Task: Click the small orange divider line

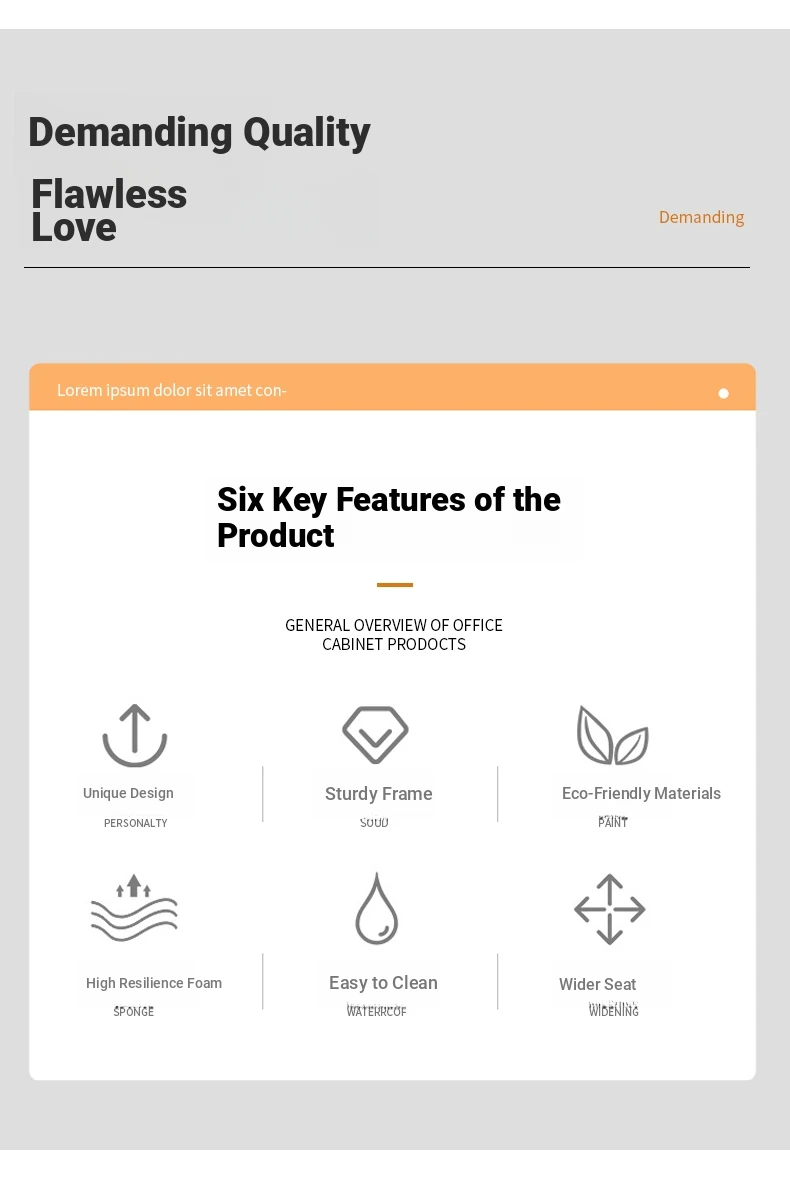Action: [395, 585]
